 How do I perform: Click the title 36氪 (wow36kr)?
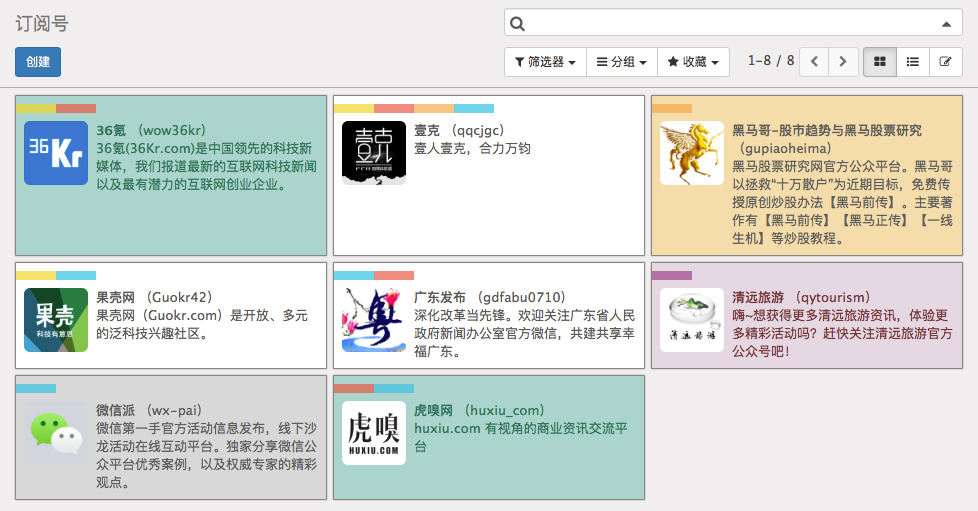[x=151, y=130]
